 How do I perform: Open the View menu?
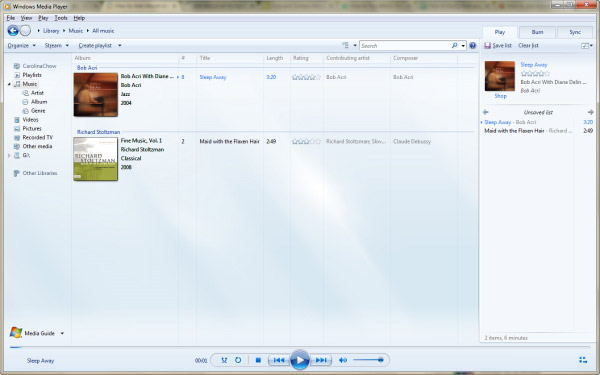click(26, 18)
